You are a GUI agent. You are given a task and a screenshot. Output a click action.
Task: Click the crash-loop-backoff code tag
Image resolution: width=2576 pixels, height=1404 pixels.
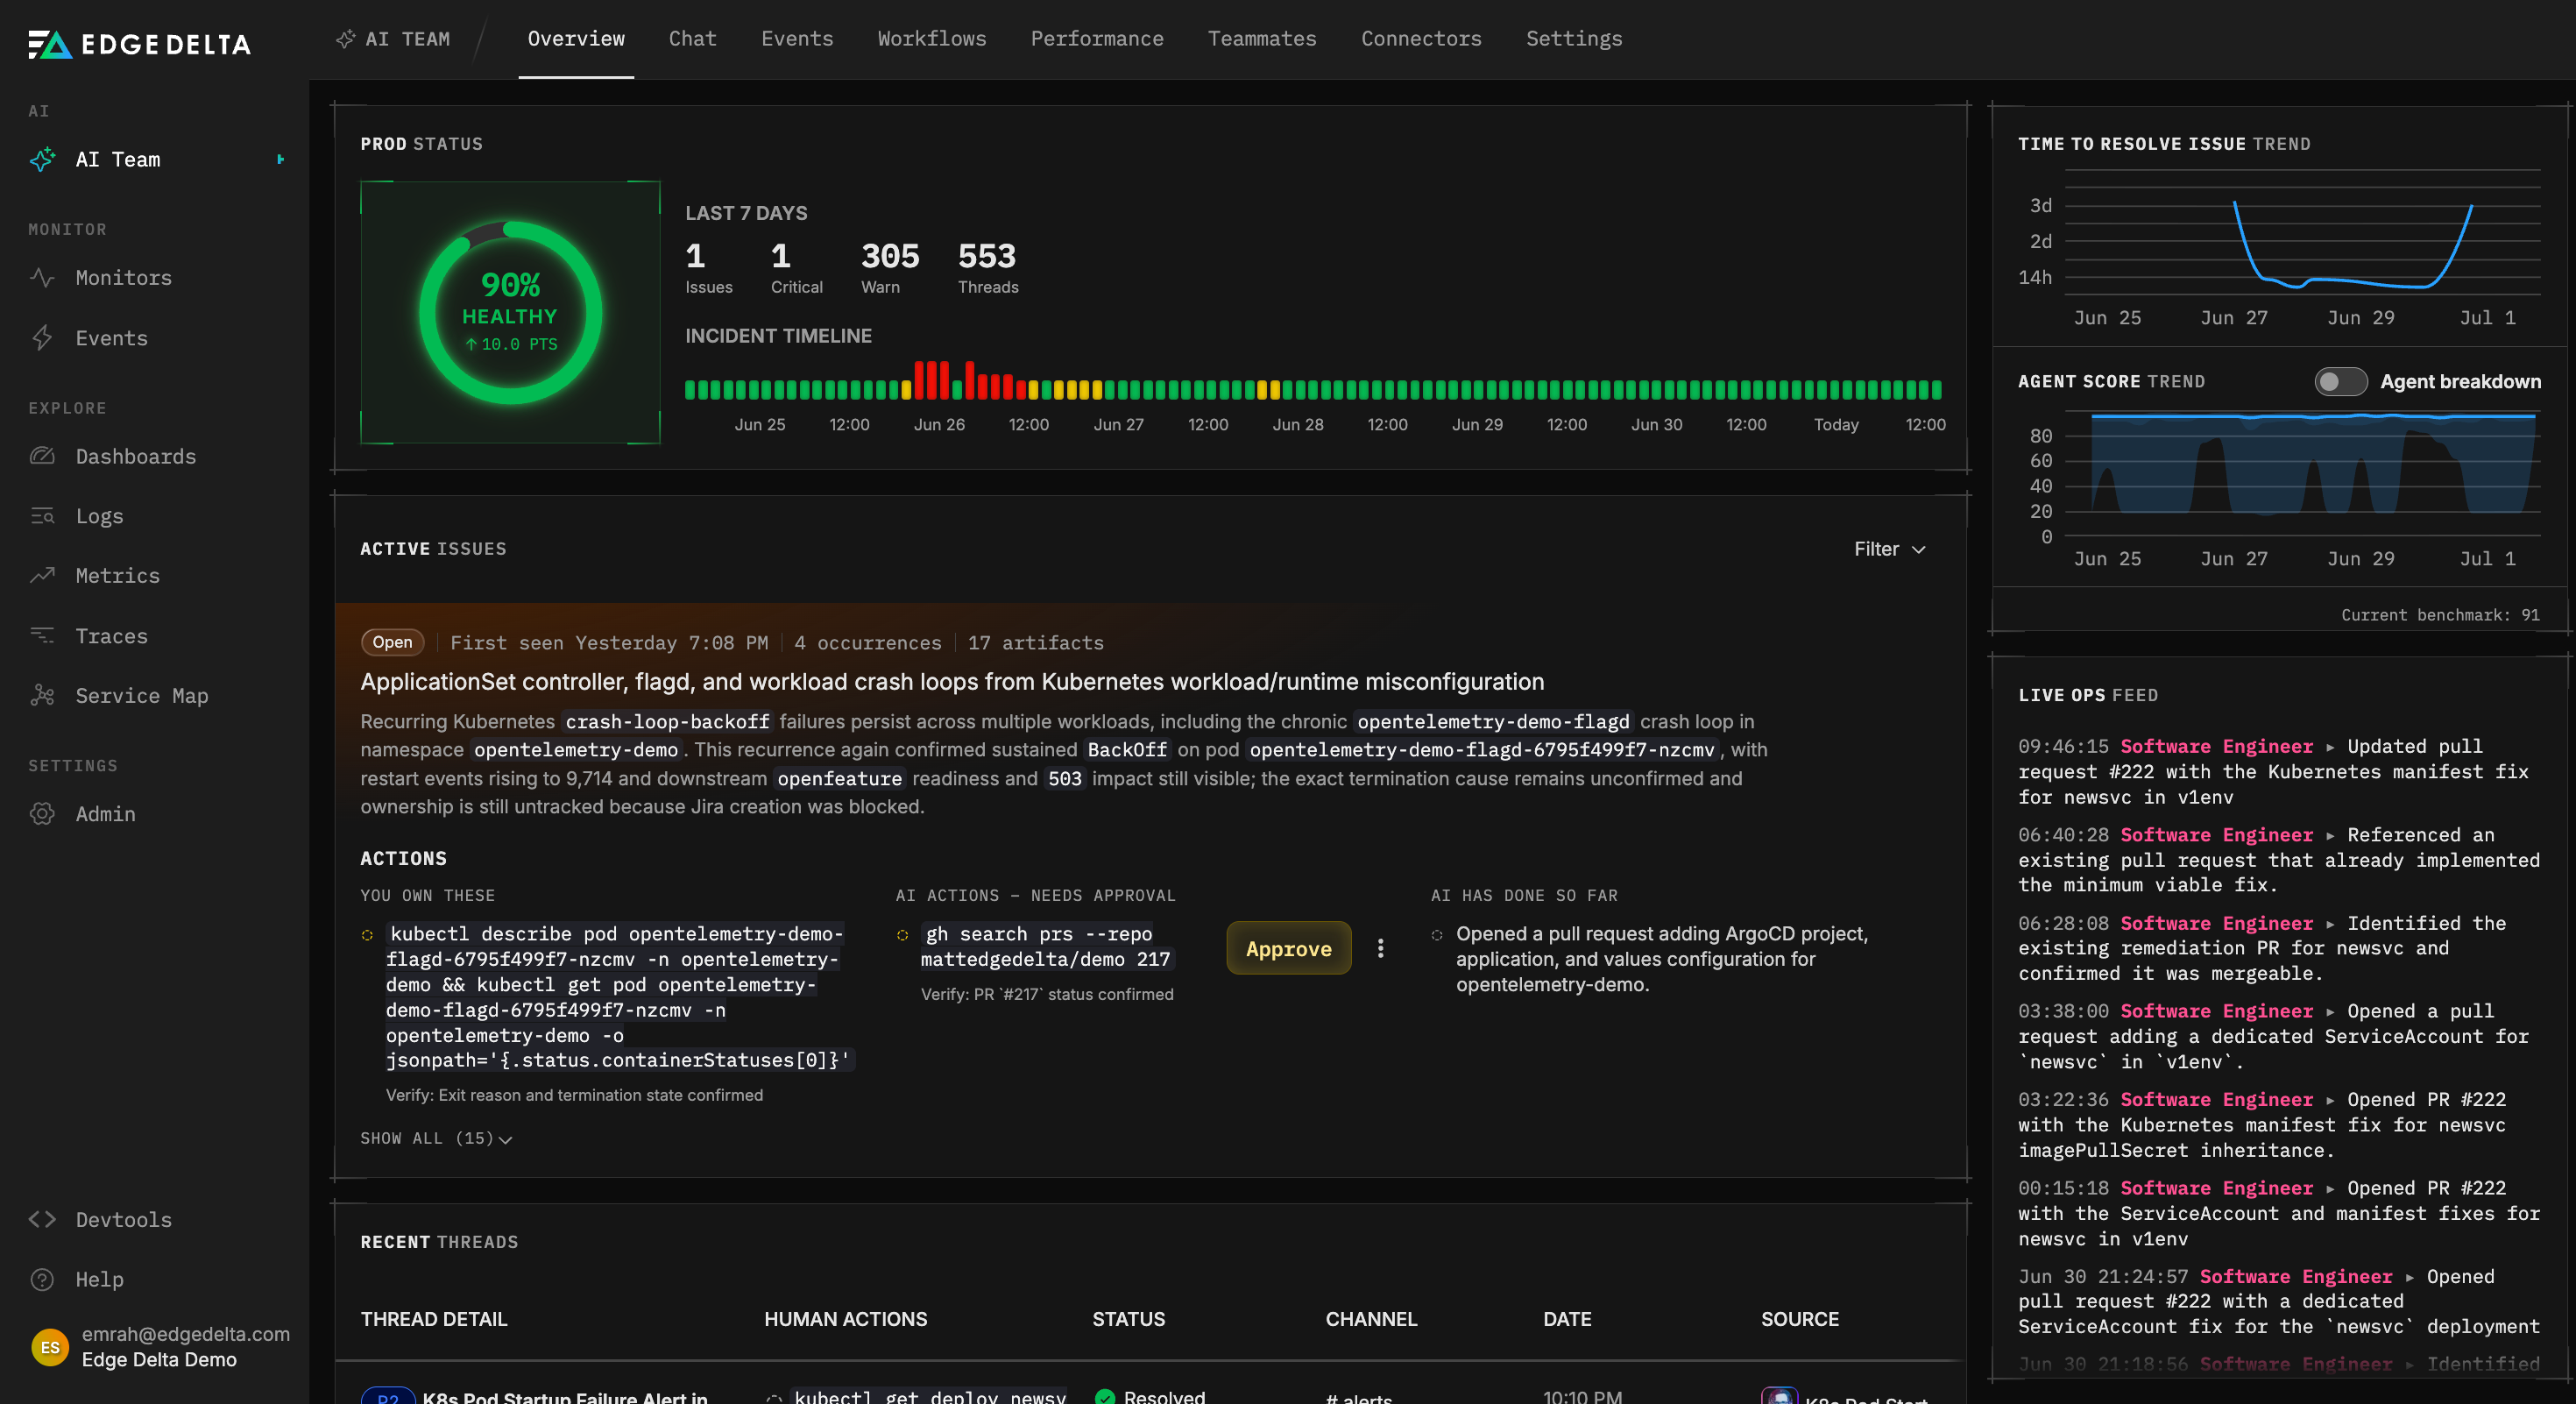(667, 721)
